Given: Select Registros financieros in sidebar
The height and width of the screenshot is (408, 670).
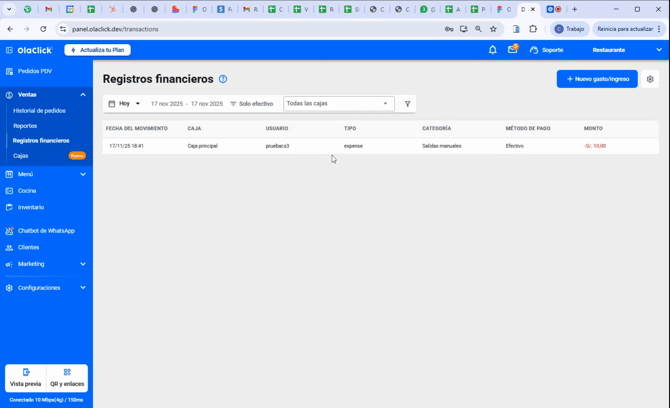Looking at the screenshot, I should coord(41,141).
